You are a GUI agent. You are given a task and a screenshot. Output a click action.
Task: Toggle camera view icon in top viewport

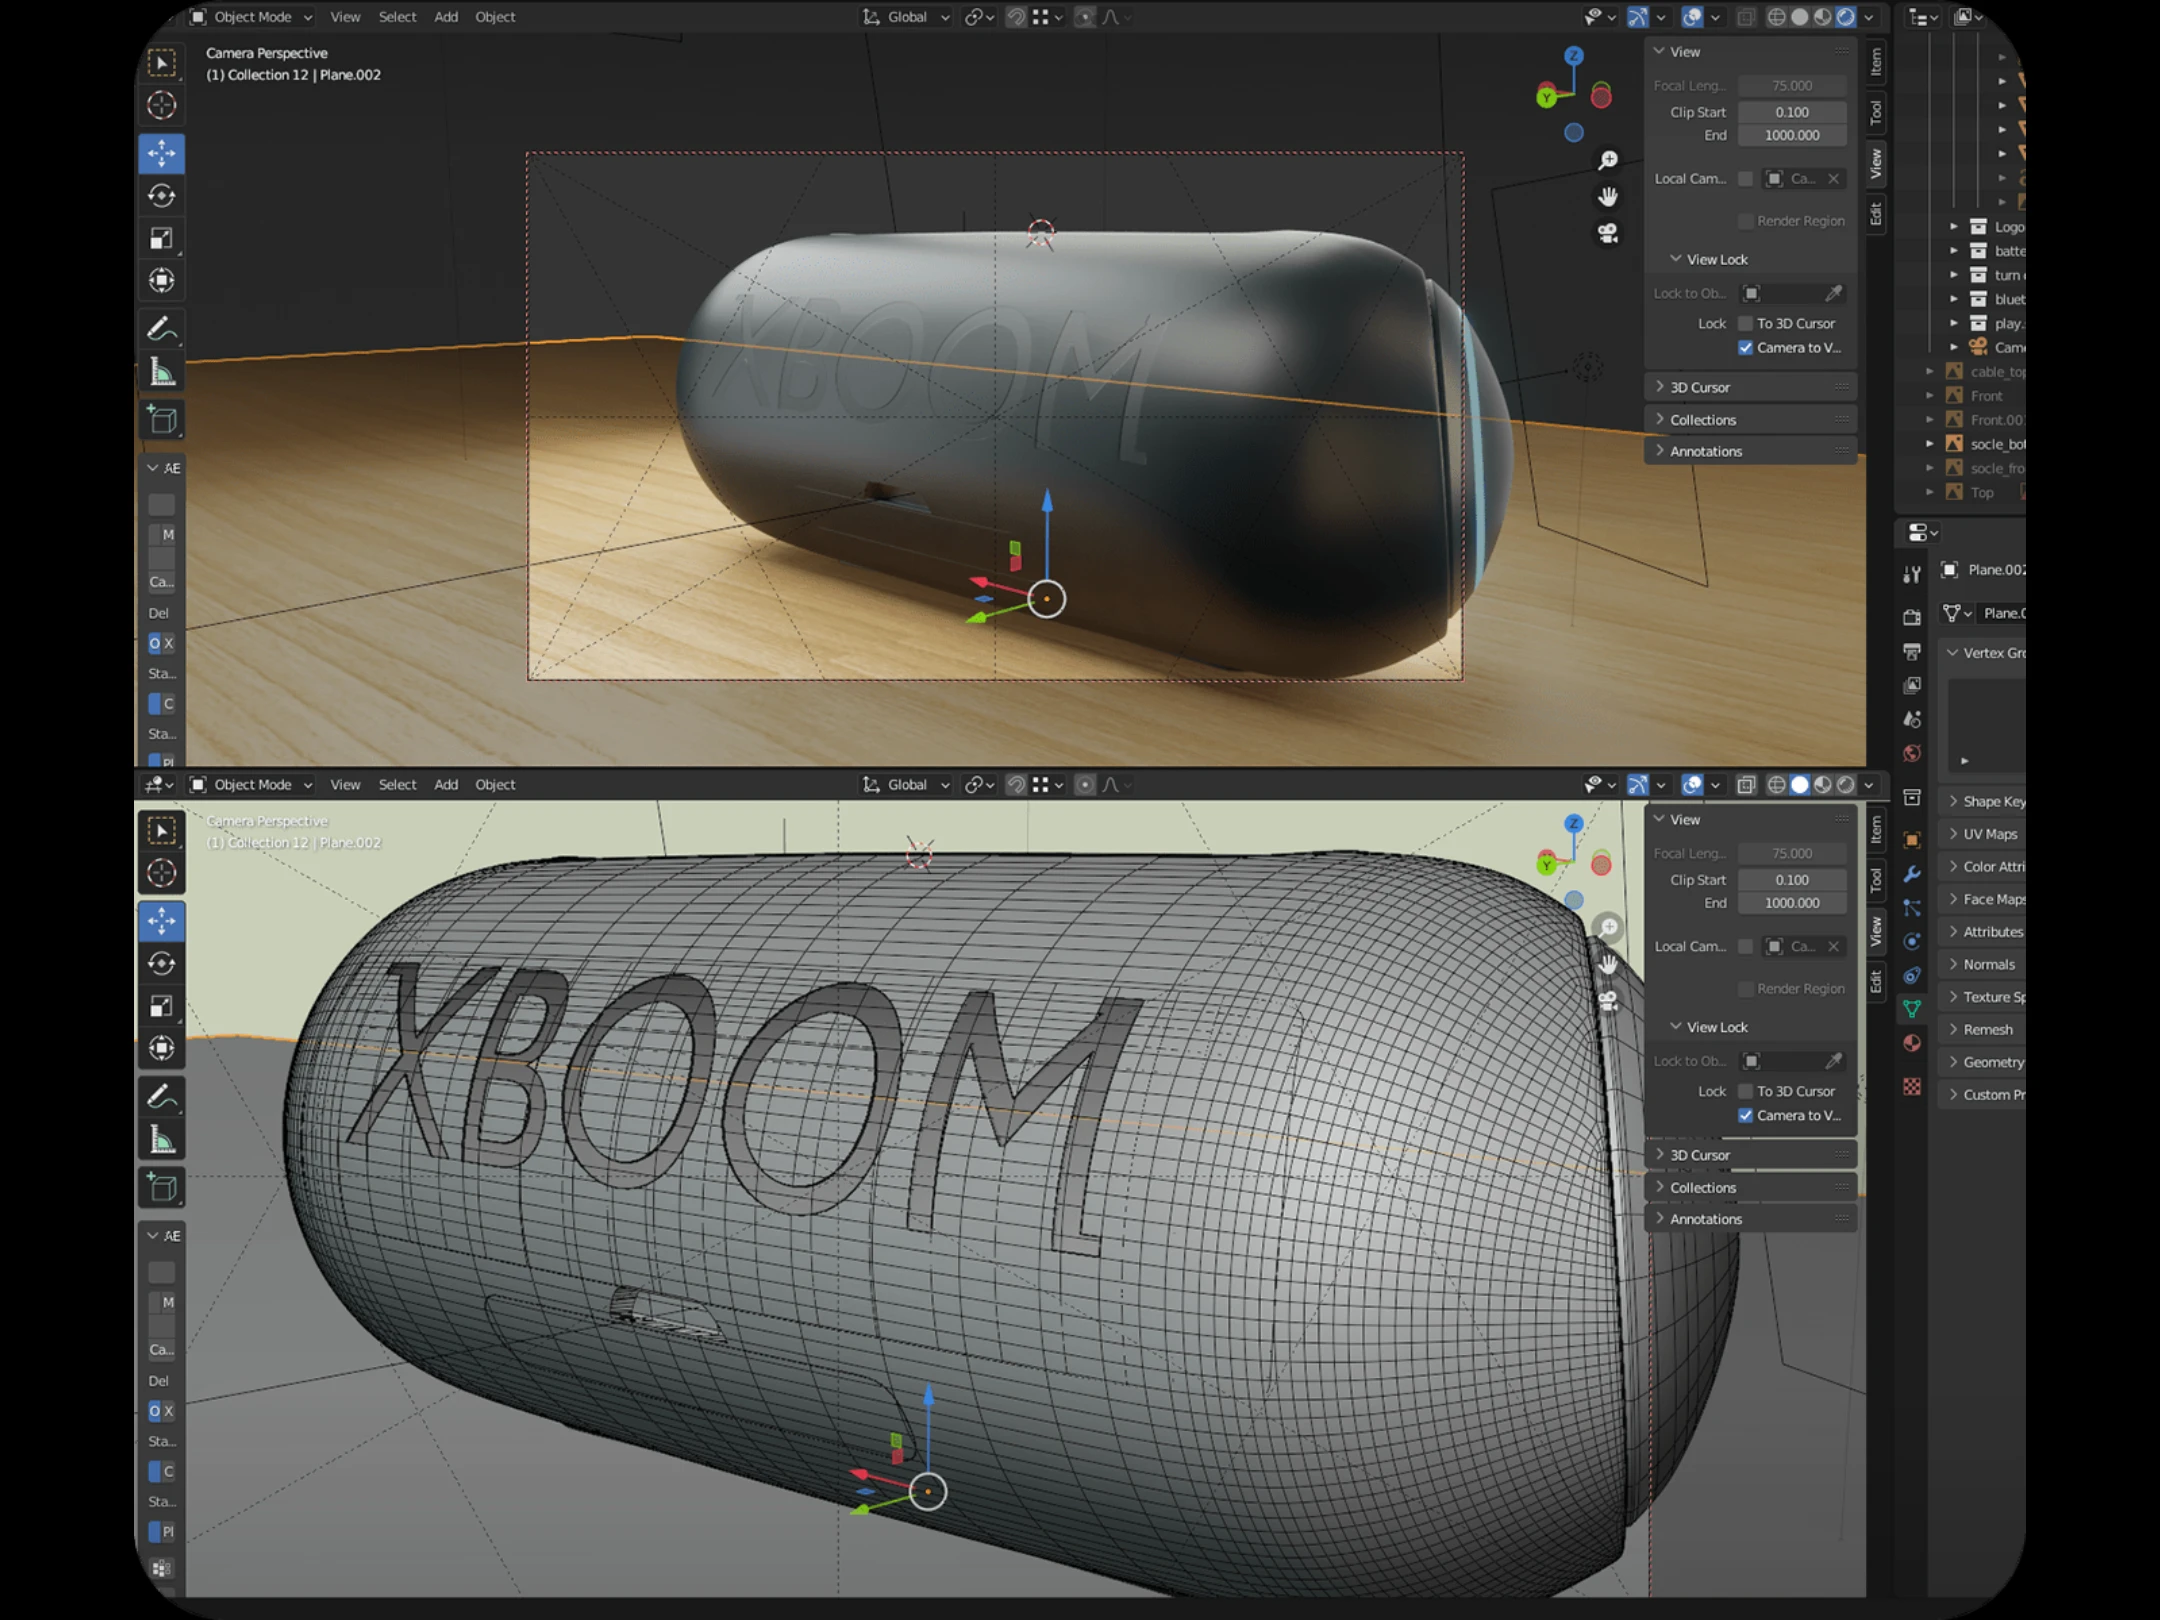pos(1607,234)
